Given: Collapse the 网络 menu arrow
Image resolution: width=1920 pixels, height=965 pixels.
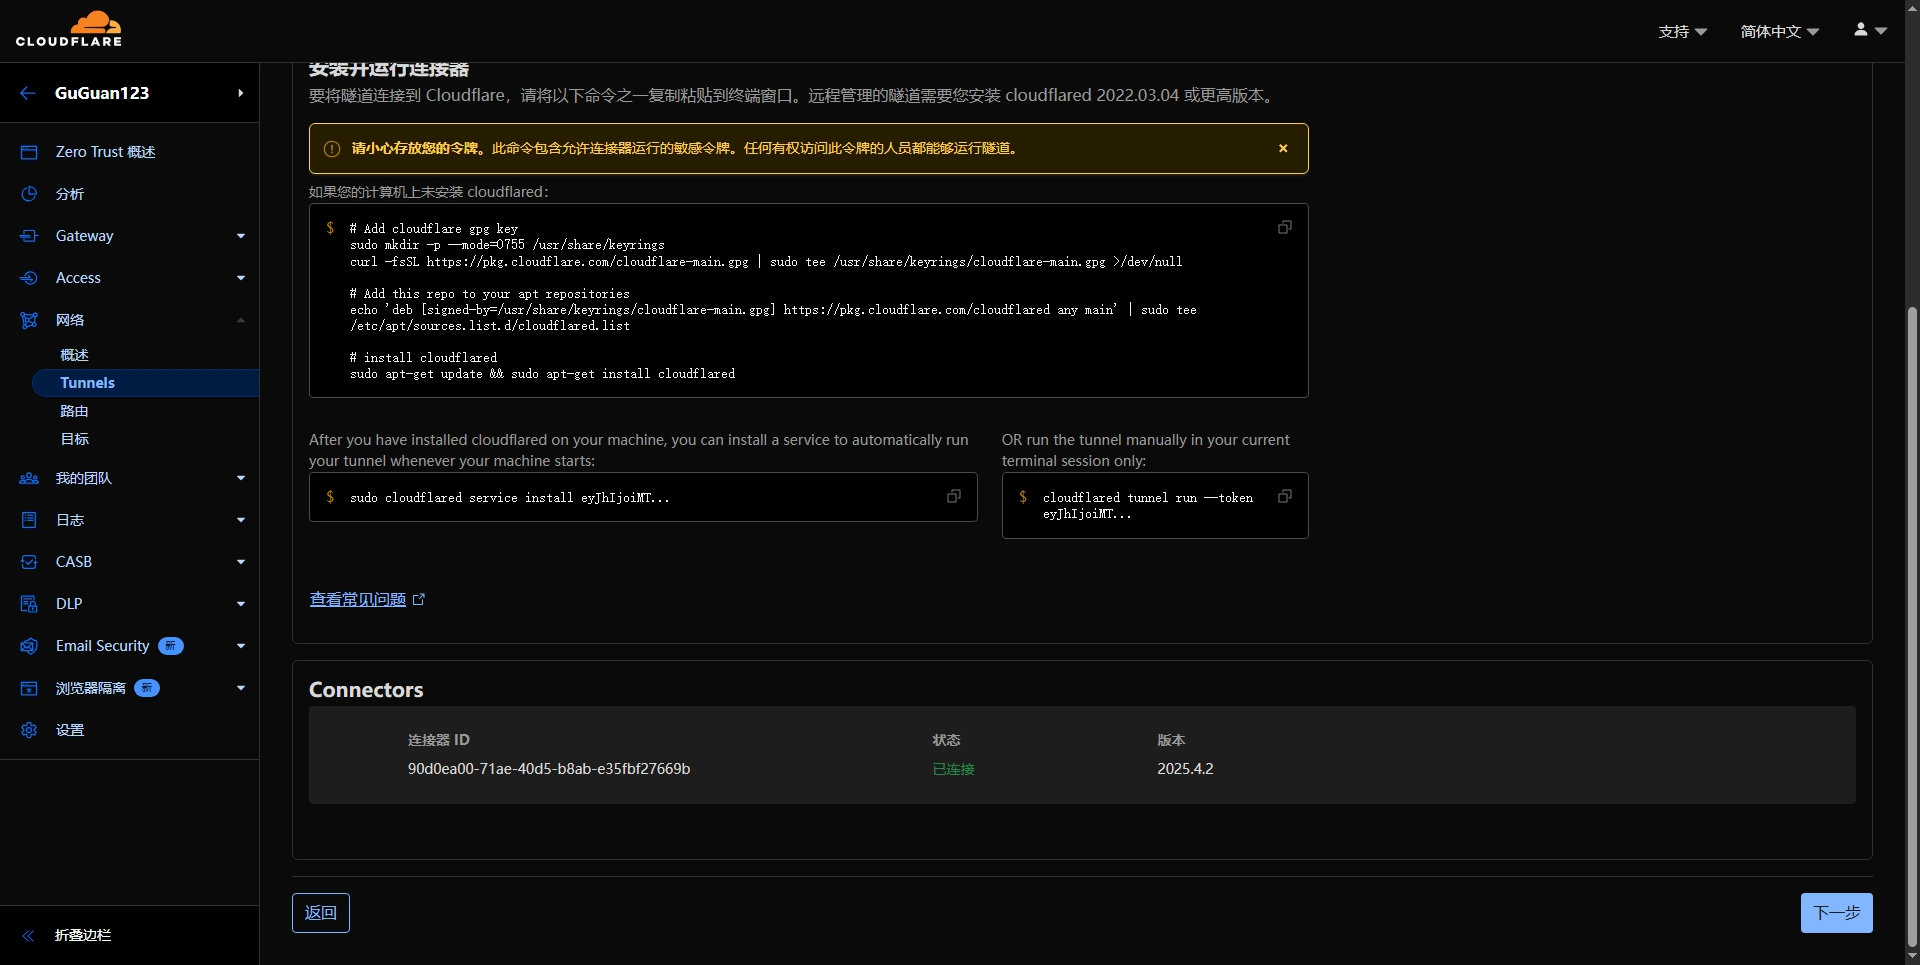Looking at the screenshot, I should coord(241,320).
